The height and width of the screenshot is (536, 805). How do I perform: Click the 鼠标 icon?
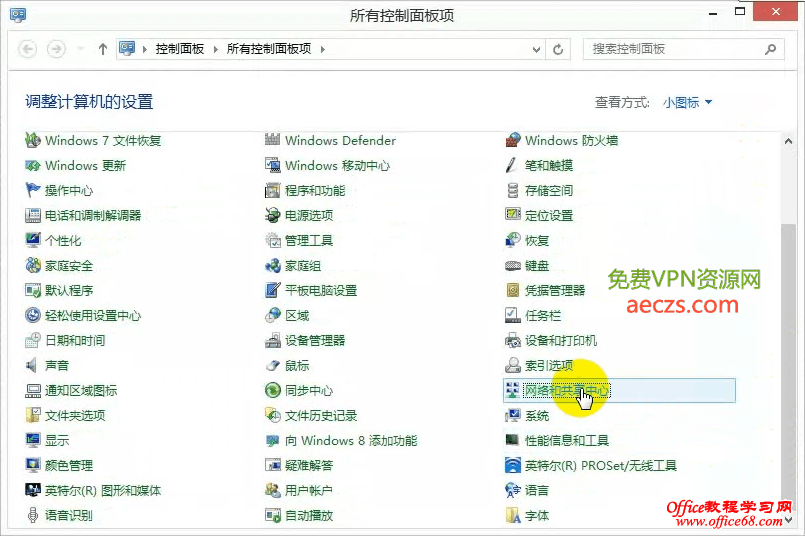click(273, 365)
